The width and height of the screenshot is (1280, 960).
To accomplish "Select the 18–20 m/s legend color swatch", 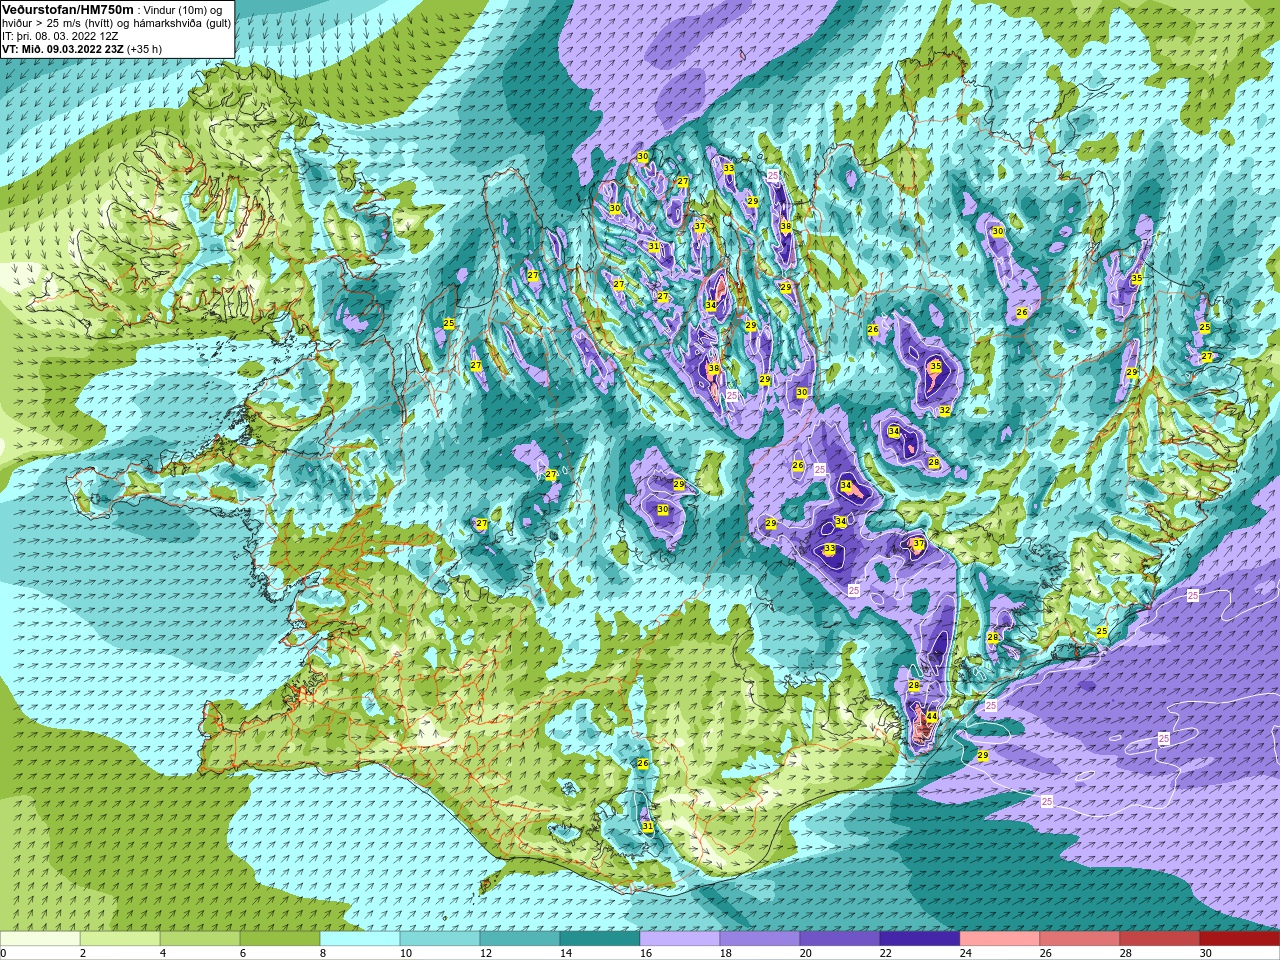I will click(760, 939).
